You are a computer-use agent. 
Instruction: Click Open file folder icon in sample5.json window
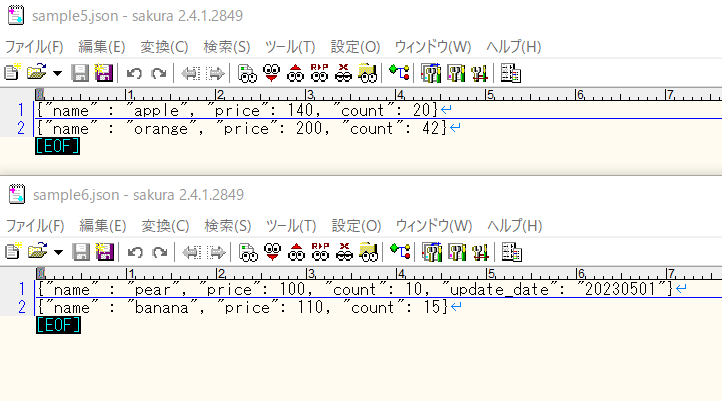pos(37,73)
